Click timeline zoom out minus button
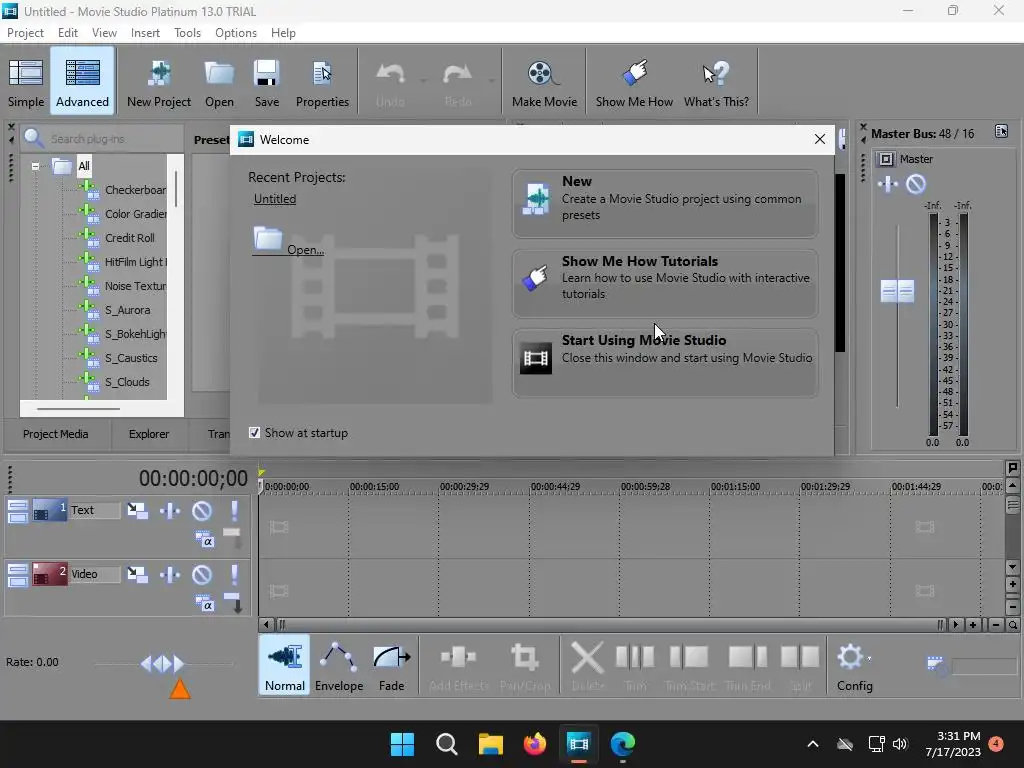This screenshot has height=768, width=1024. (996, 625)
